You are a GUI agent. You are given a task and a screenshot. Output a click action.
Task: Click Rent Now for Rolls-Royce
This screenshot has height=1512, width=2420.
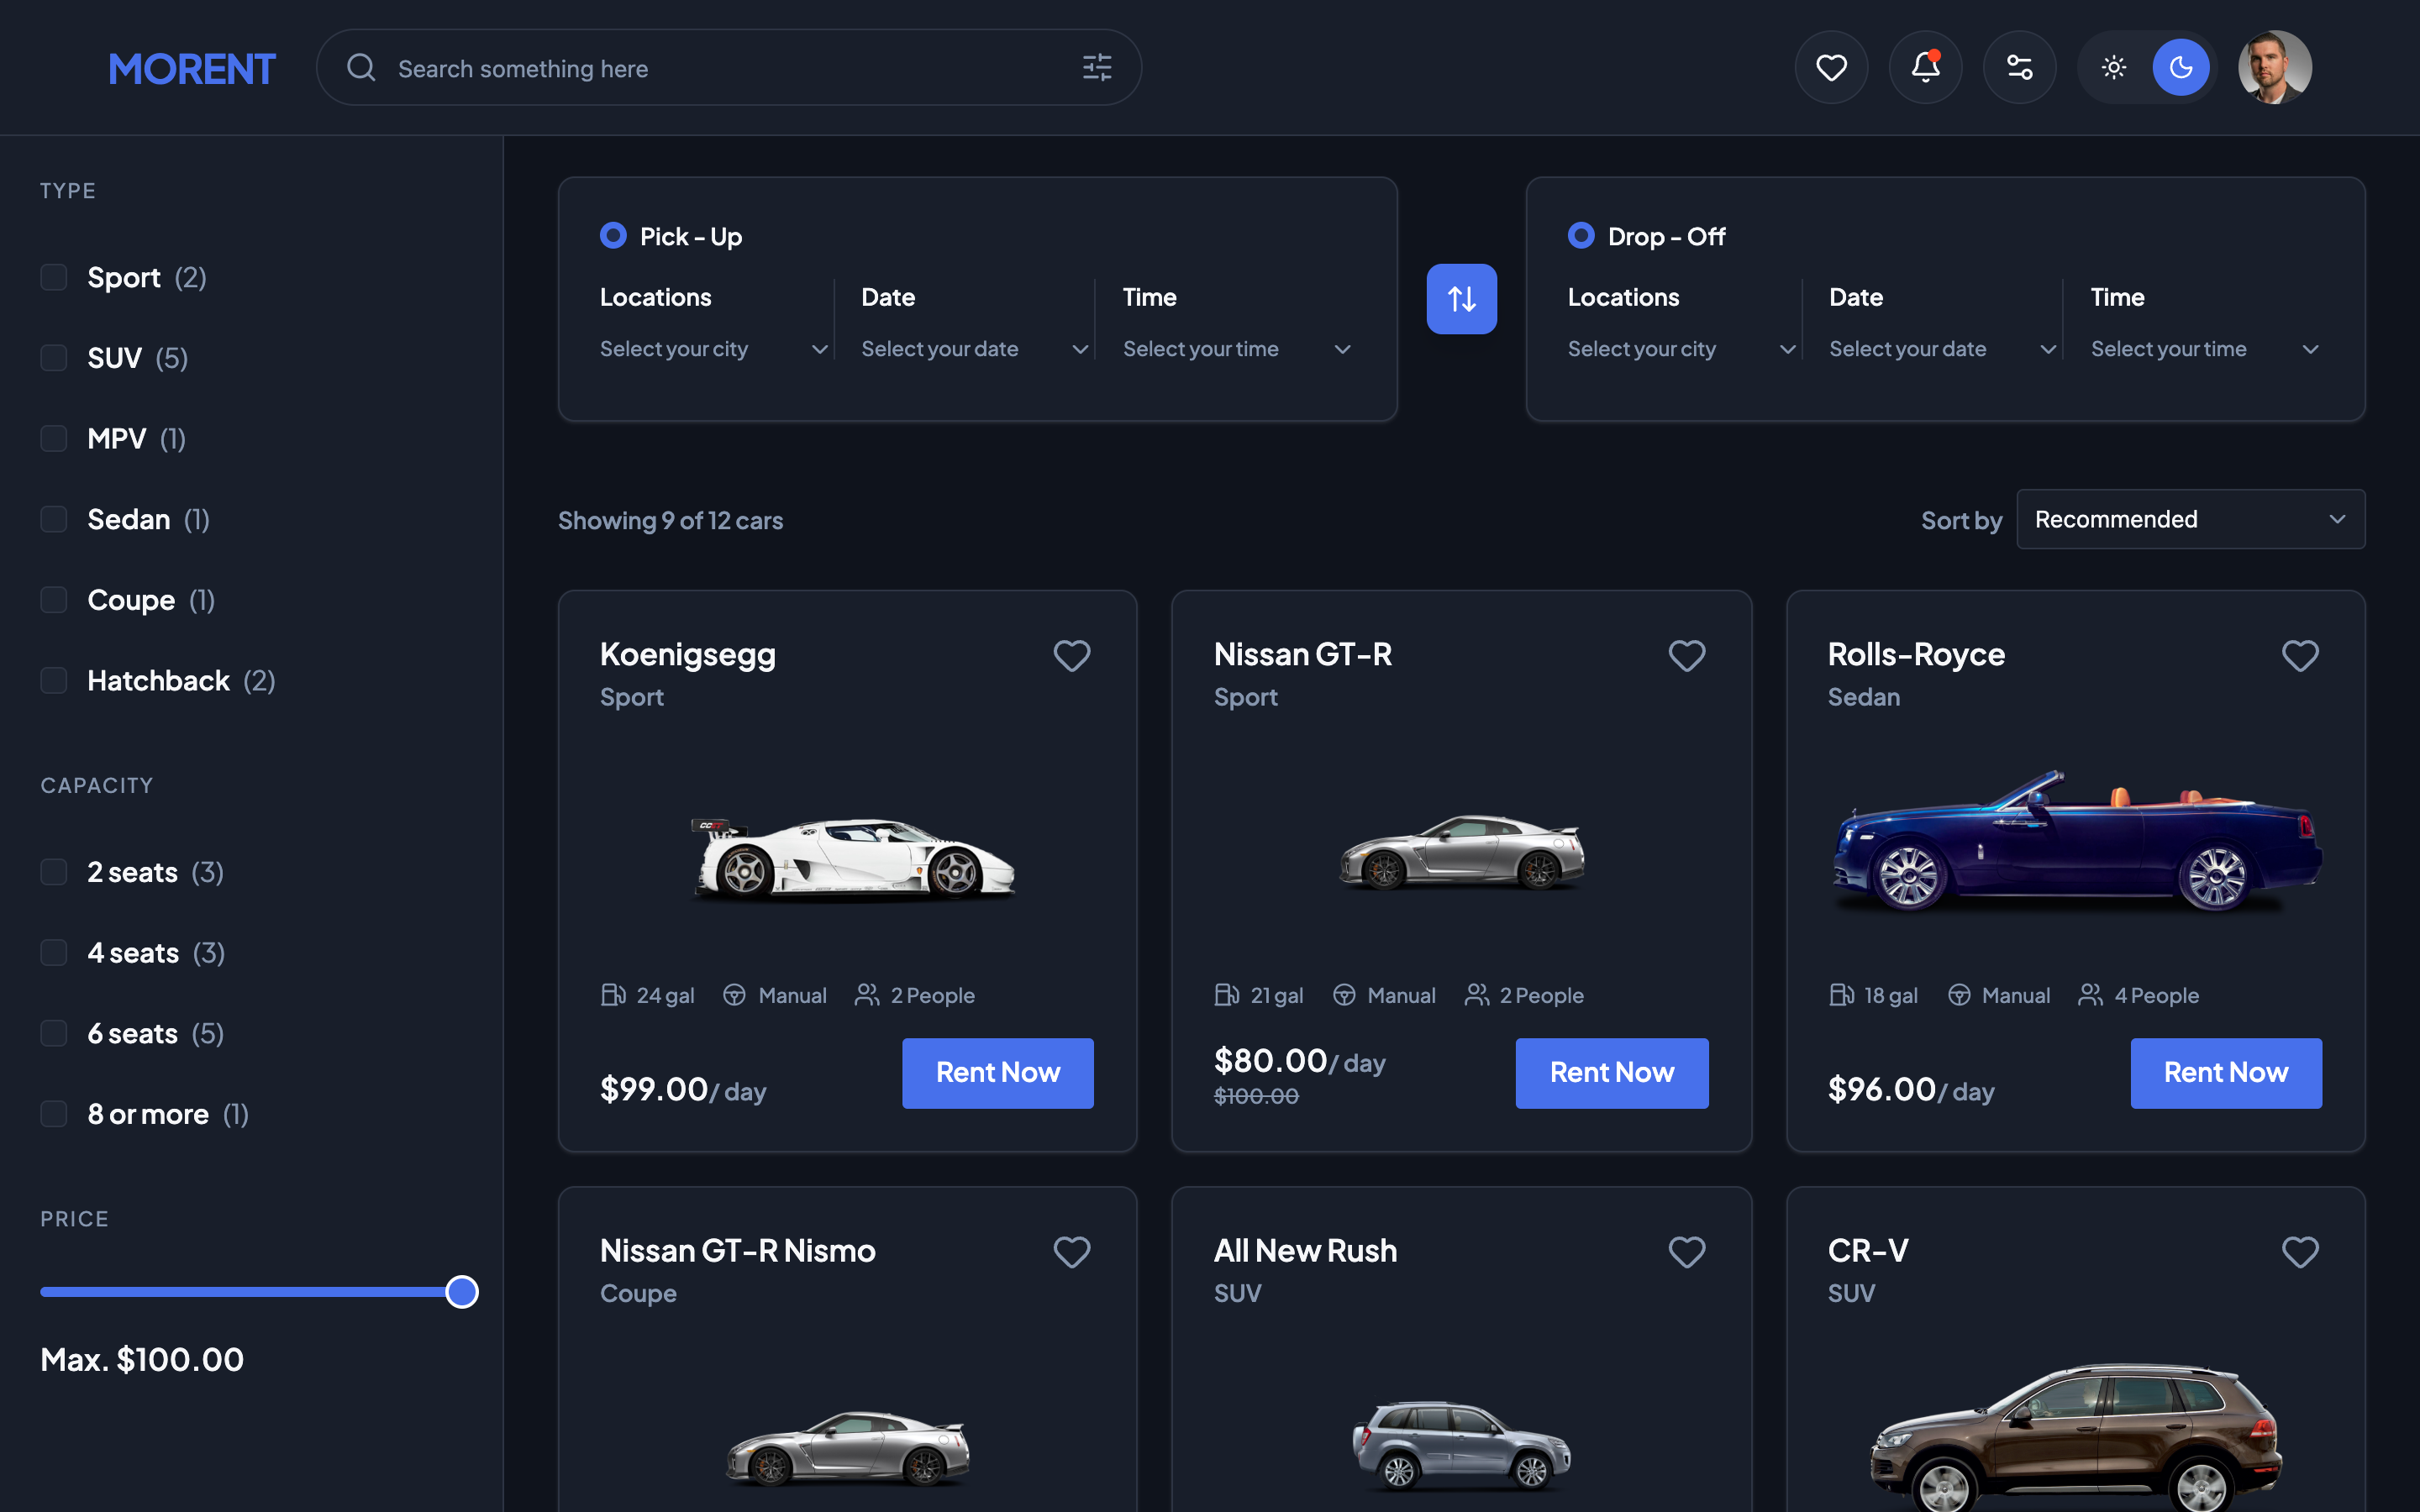tap(2226, 1073)
